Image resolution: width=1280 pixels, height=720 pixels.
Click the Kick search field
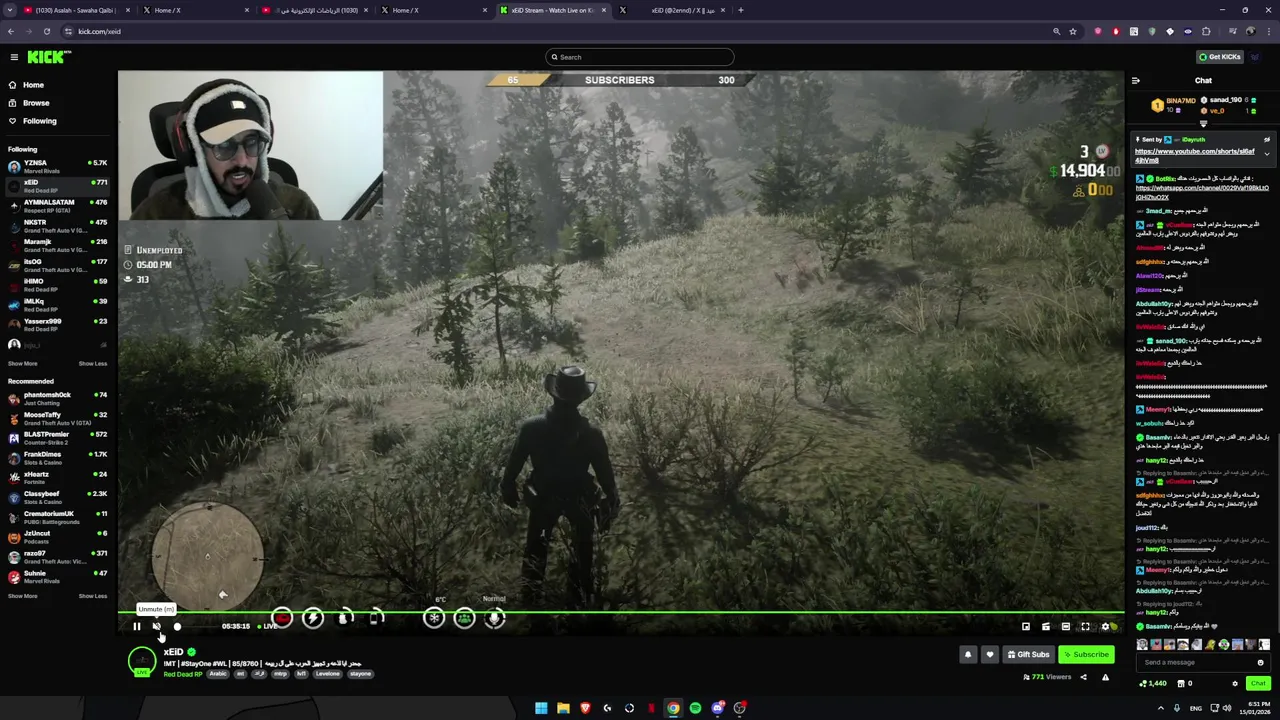point(640,57)
